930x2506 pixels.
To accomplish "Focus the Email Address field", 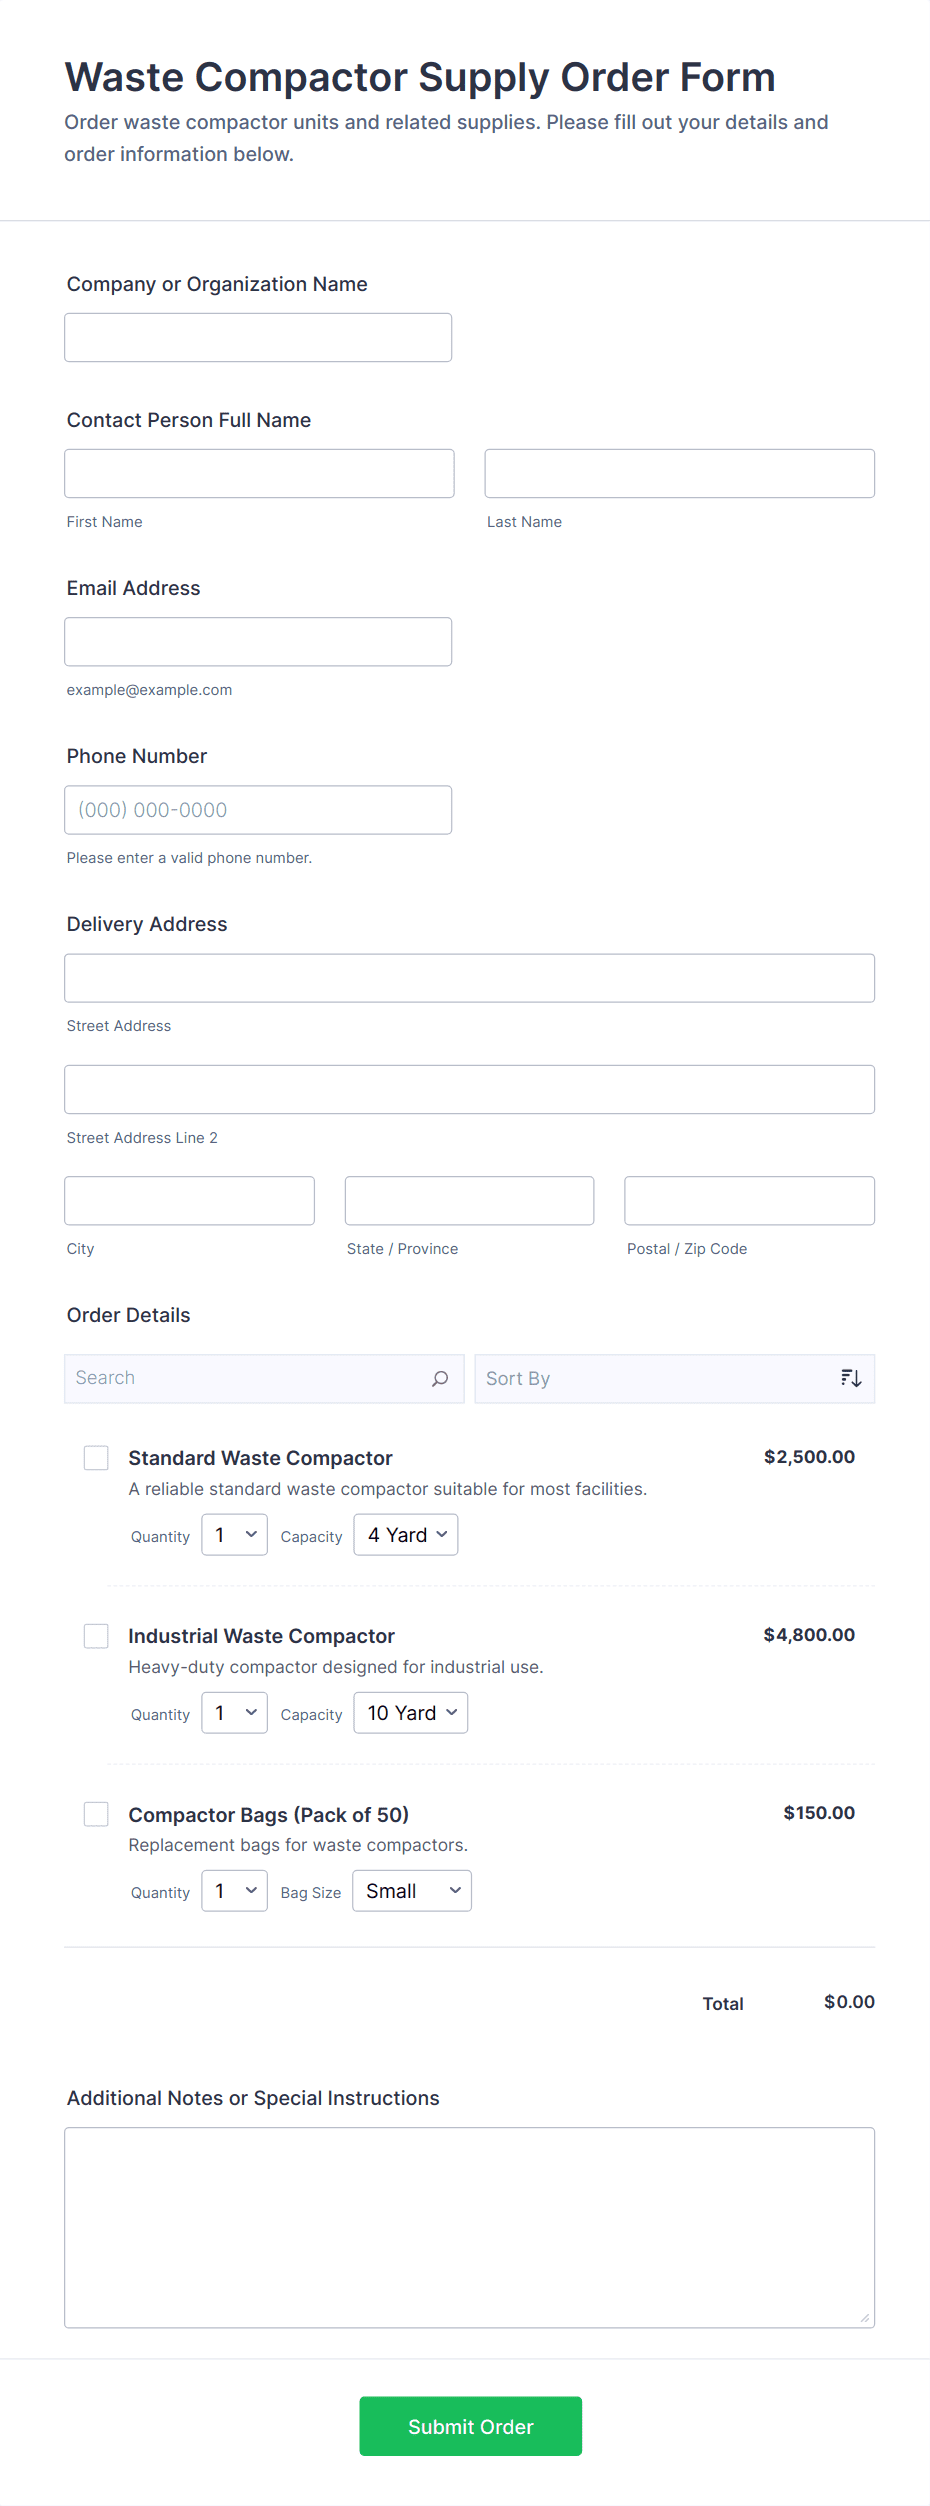I will 258,642.
